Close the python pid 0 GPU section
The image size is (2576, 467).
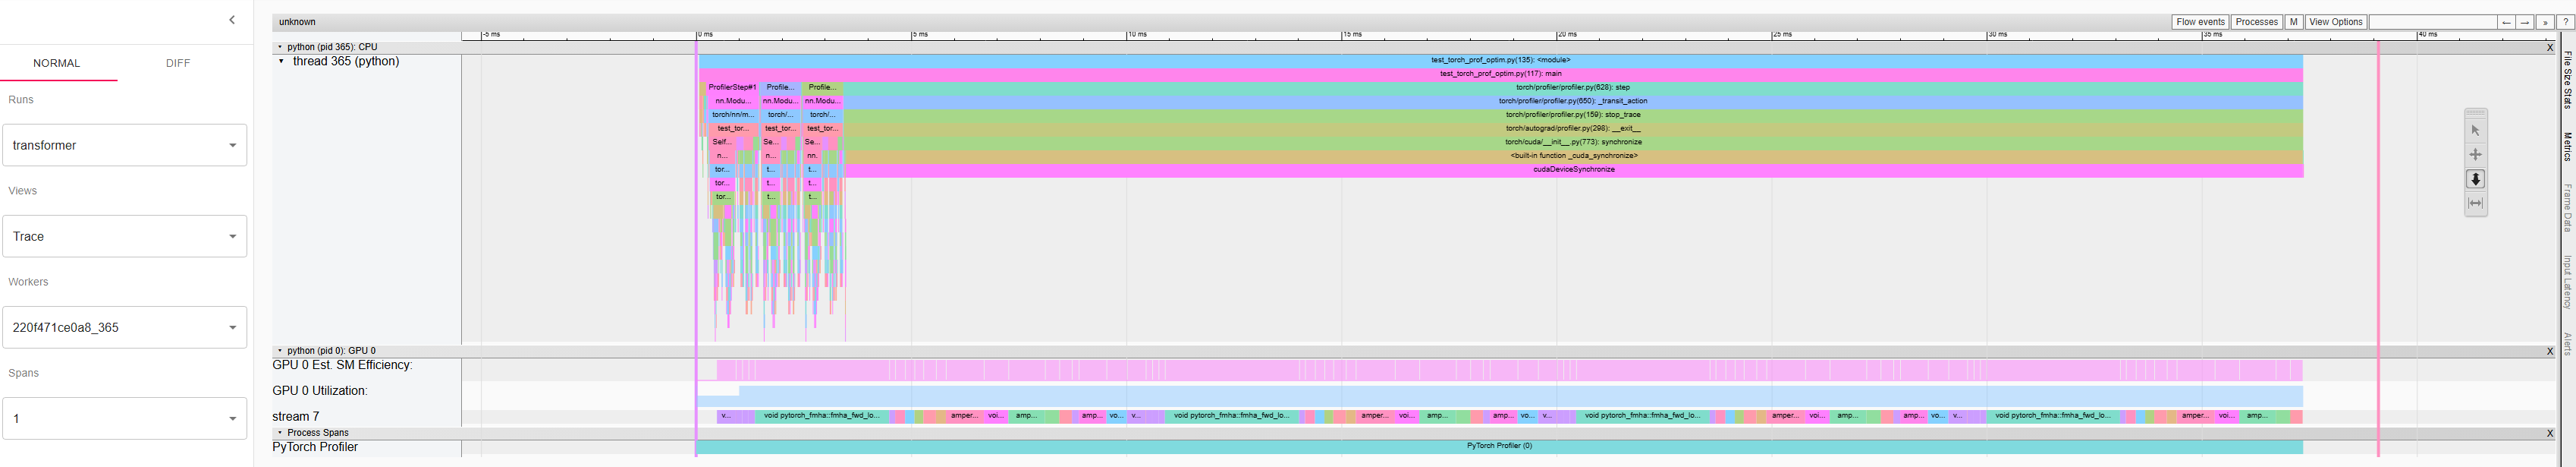pyautogui.click(x=2549, y=351)
